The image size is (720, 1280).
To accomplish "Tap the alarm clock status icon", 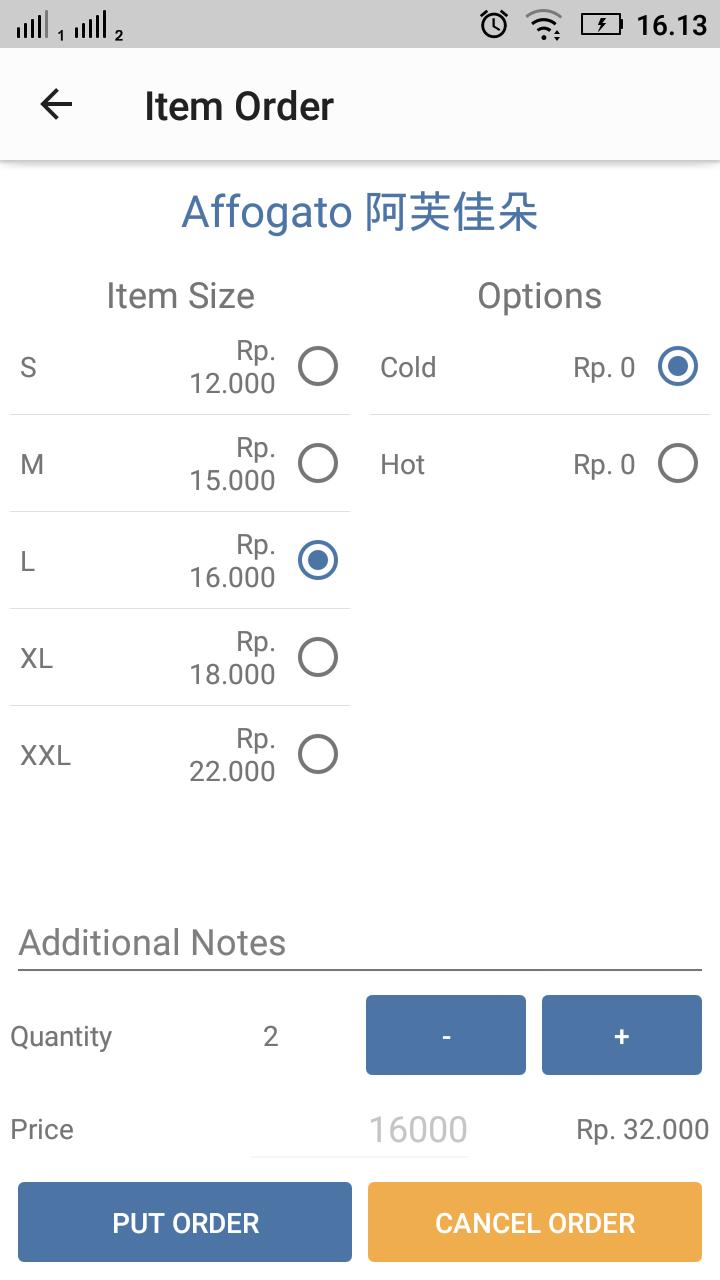I will 494,24.
